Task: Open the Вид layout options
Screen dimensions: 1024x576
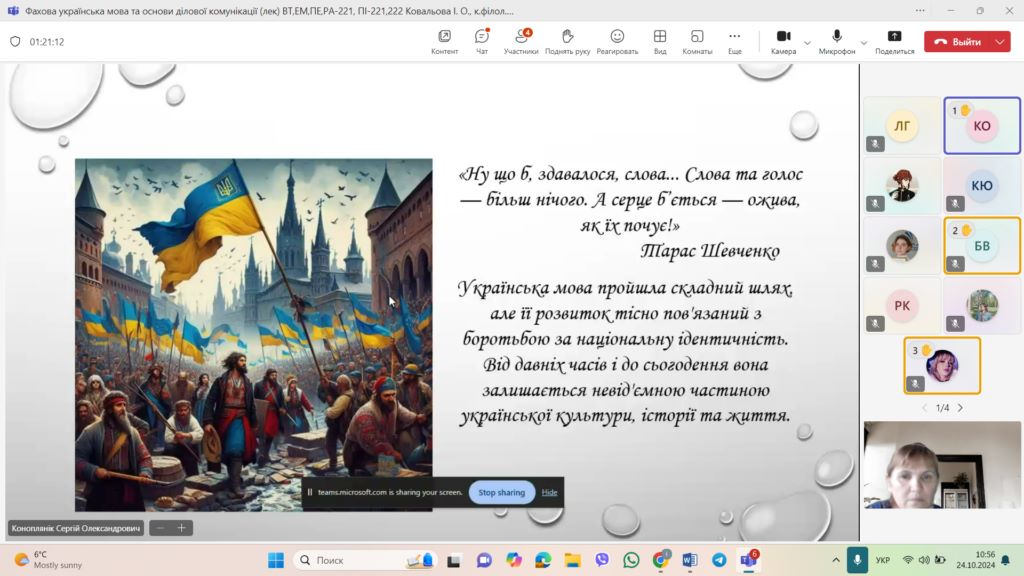Action: (x=660, y=41)
